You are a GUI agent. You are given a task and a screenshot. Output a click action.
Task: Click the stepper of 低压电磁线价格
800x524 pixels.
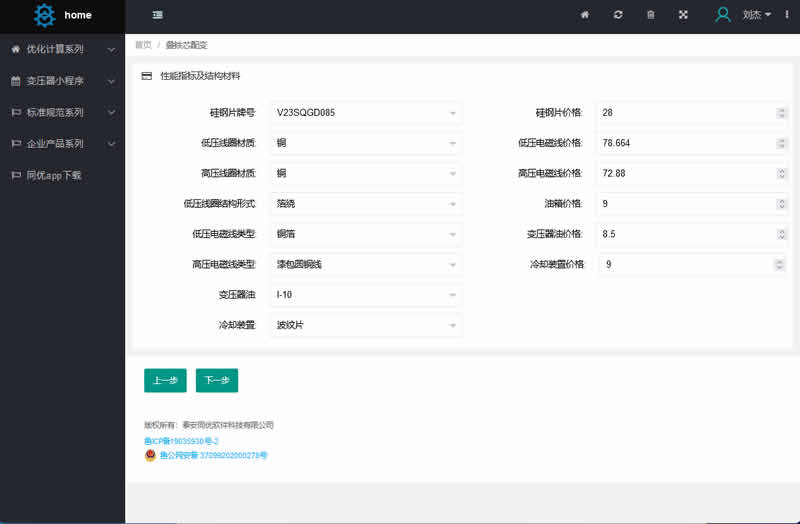pos(781,143)
